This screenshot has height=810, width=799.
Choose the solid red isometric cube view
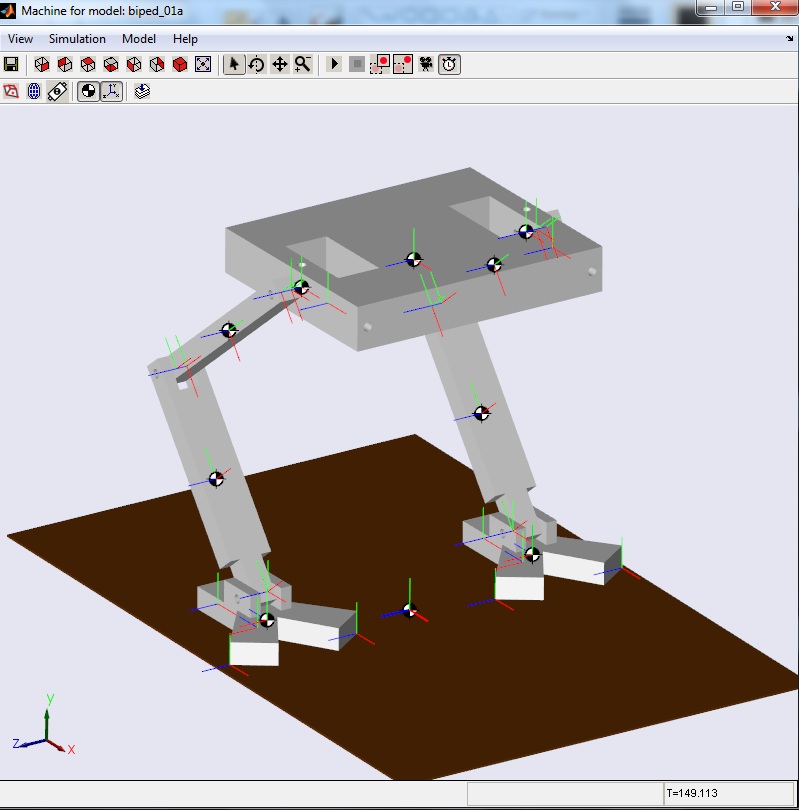[x=180, y=64]
